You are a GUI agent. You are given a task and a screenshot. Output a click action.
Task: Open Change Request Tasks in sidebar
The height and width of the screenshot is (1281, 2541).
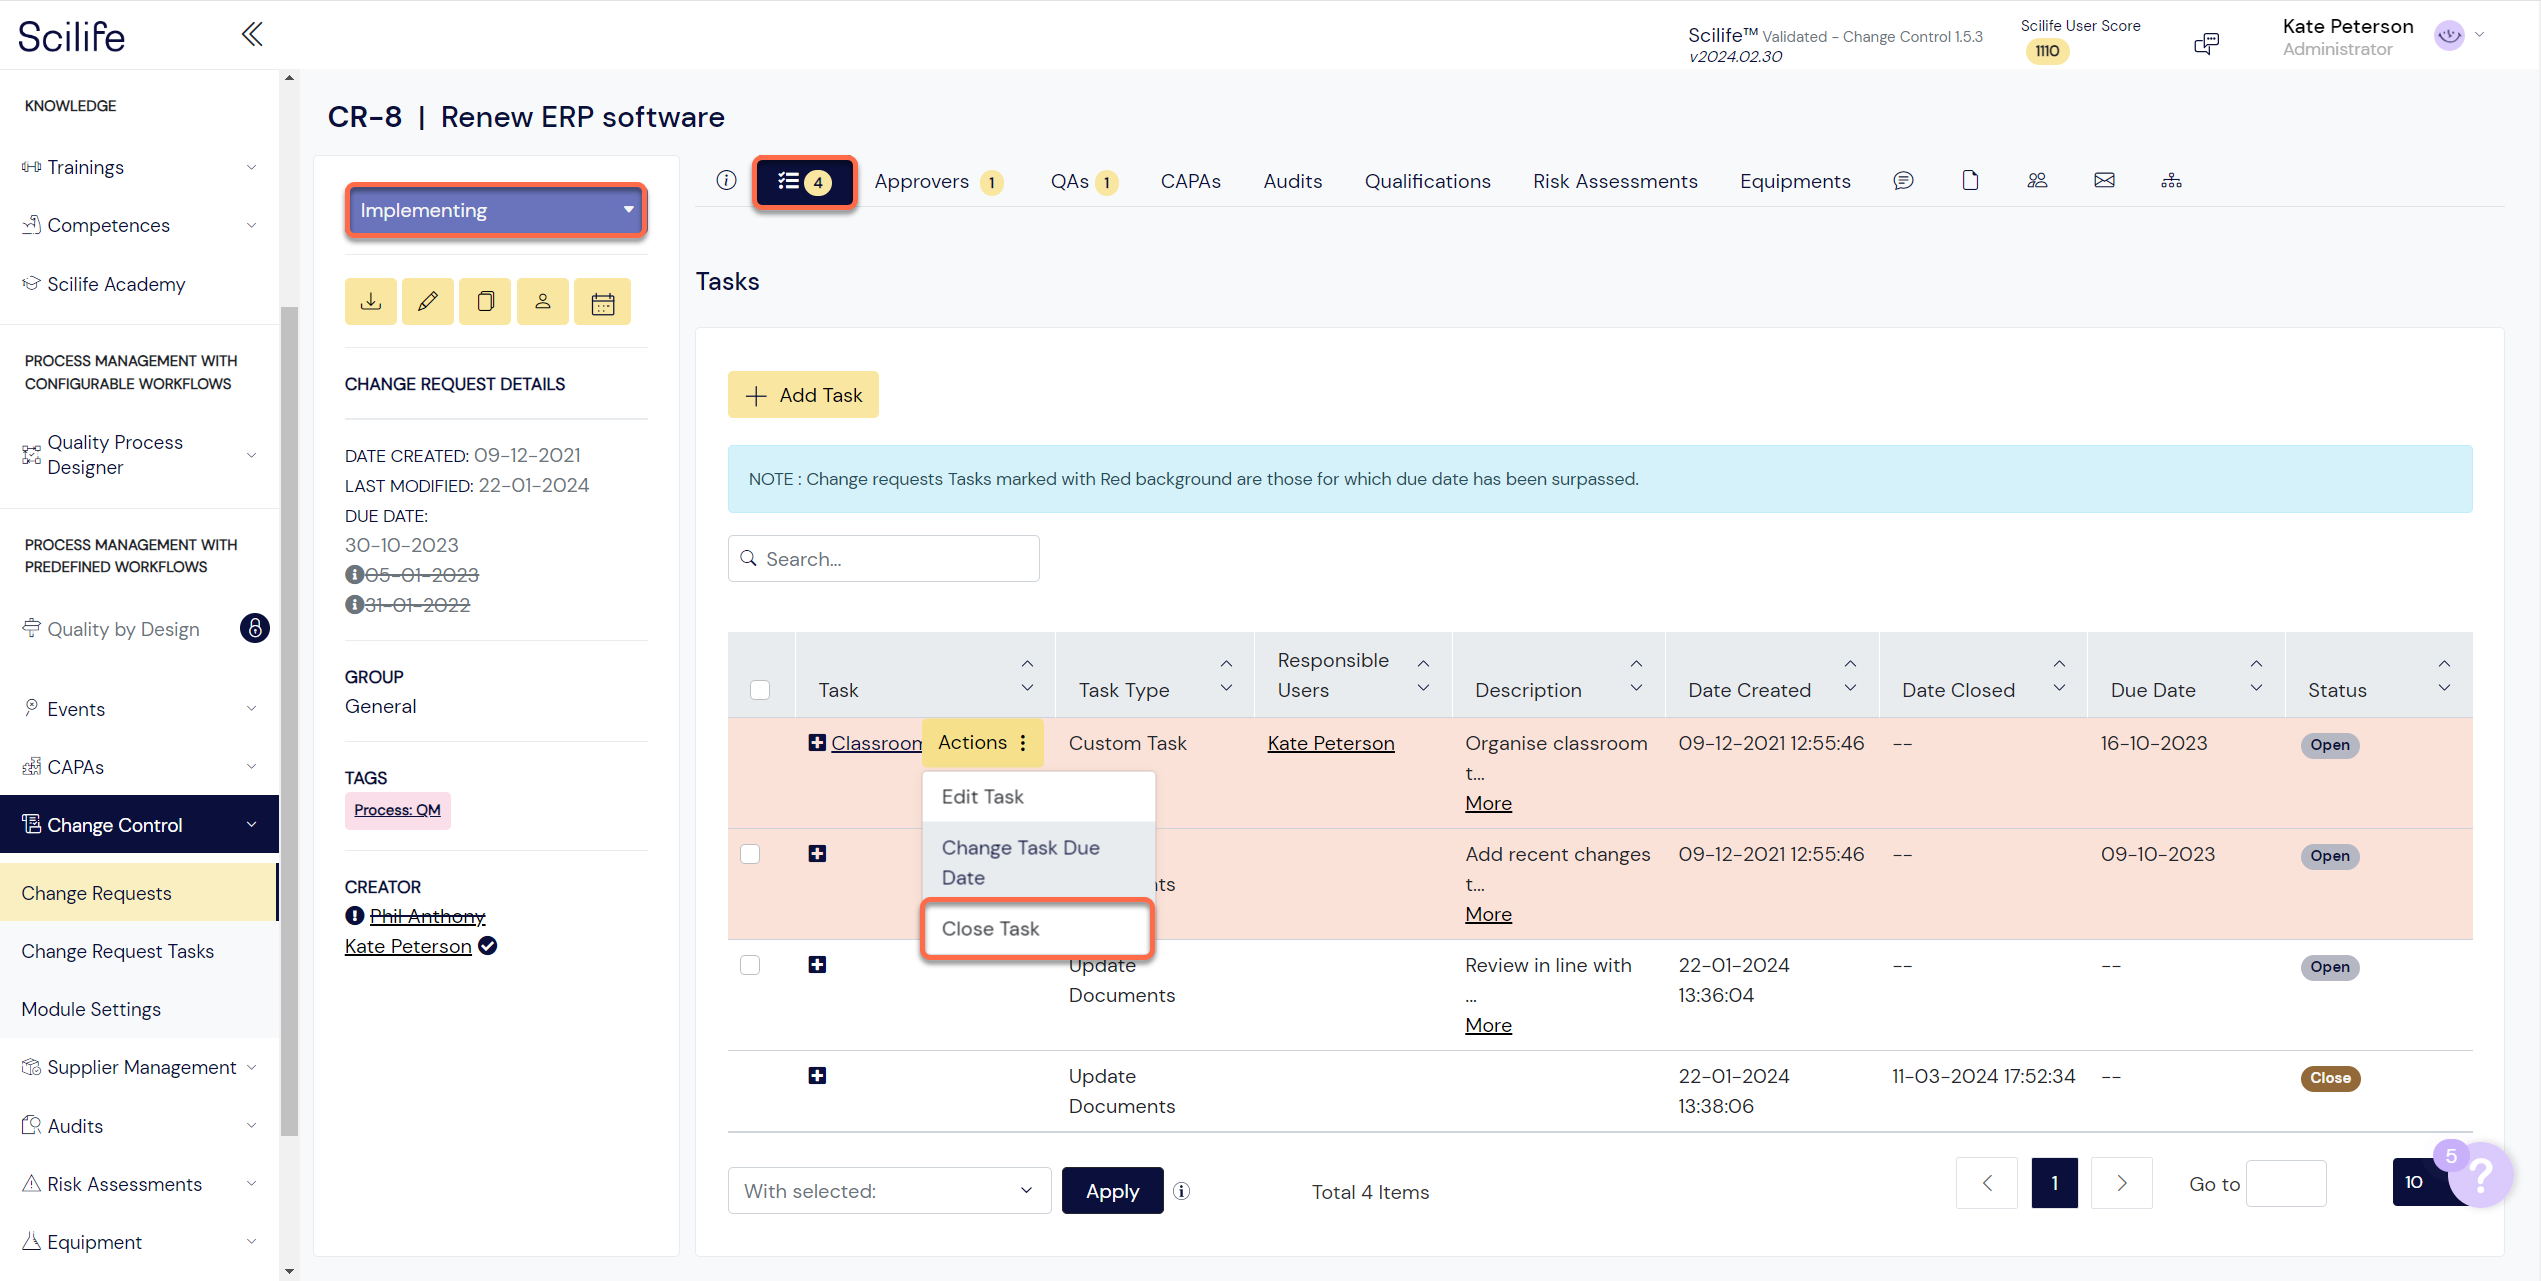pos(118,951)
